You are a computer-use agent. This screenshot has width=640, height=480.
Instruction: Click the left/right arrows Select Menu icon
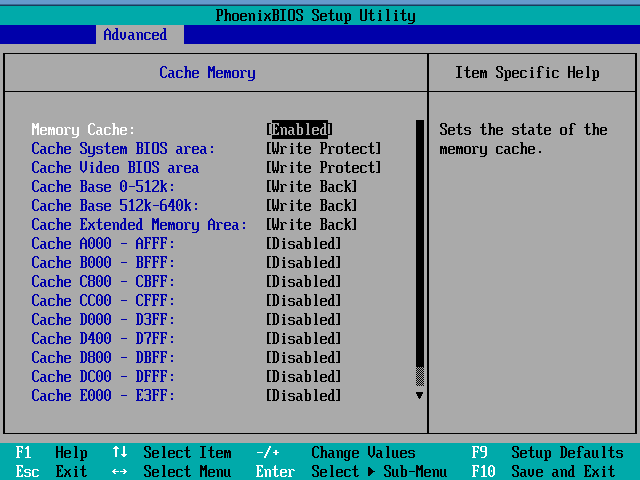tap(119, 472)
